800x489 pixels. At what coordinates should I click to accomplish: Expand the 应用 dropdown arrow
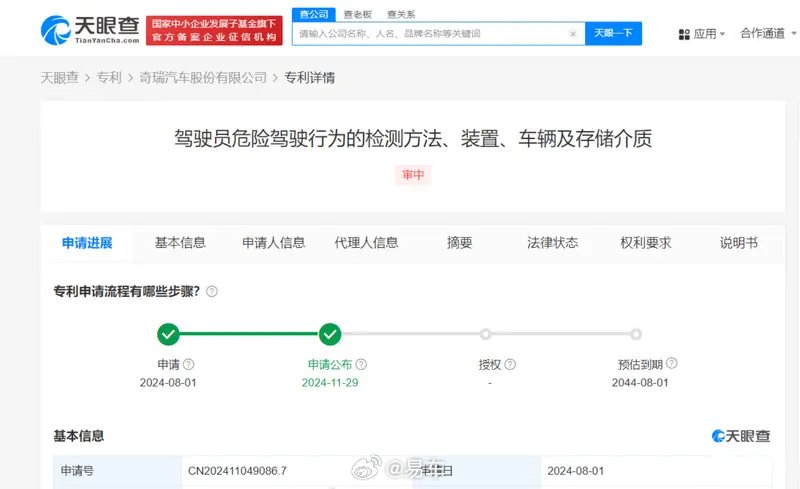[722, 34]
